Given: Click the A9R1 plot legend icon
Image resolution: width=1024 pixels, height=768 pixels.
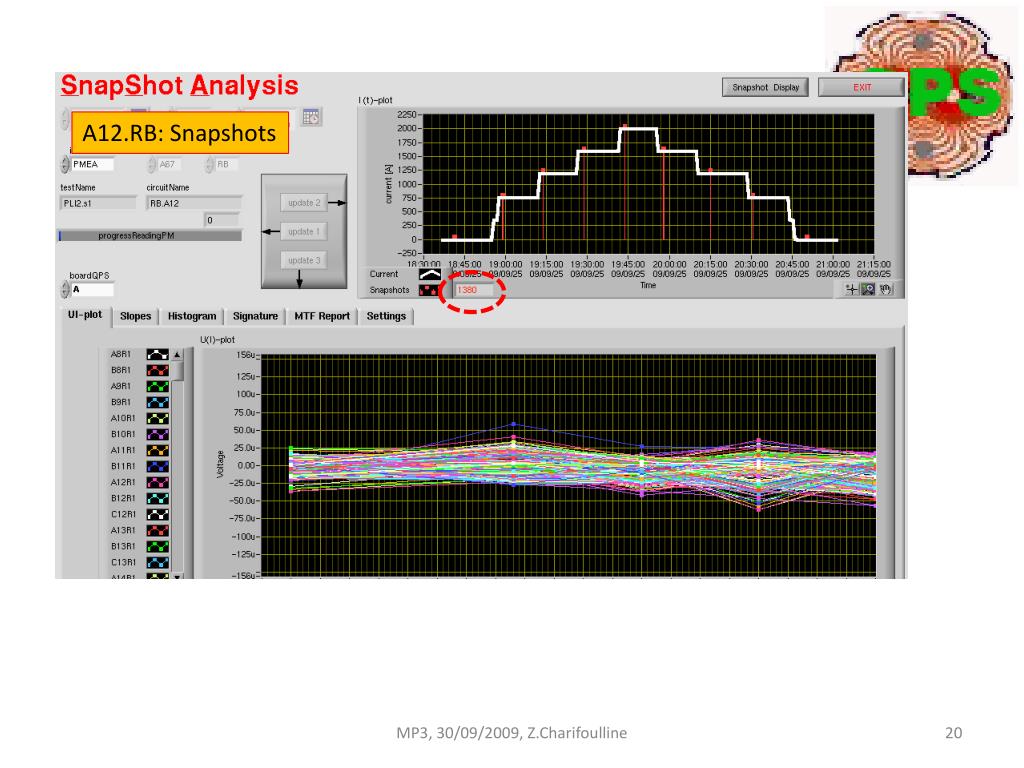Looking at the screenshot, I should [x=157, y=386].
